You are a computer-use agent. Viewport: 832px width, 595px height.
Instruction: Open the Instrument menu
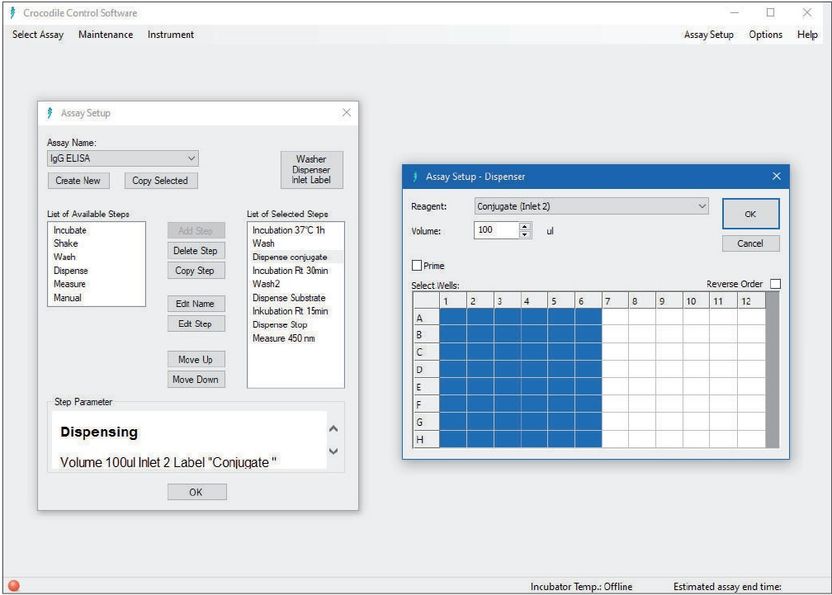point(170,35)
